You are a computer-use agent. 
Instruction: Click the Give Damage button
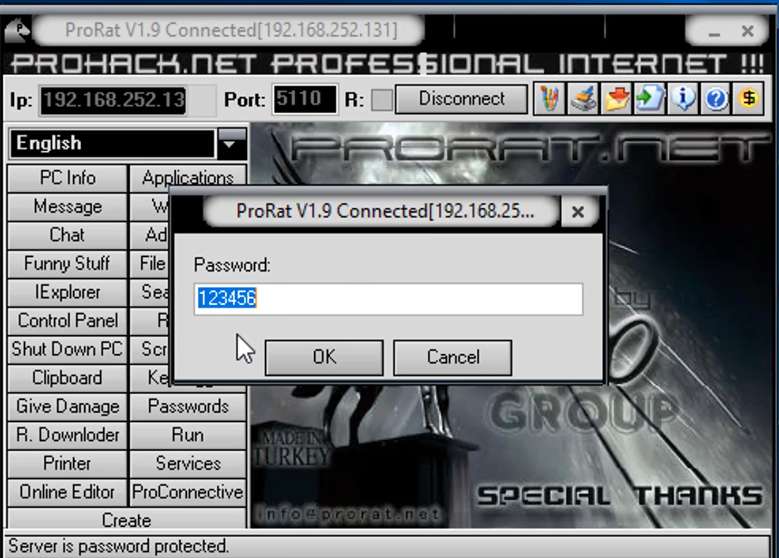pyautogui.click(x=68, y=406)
